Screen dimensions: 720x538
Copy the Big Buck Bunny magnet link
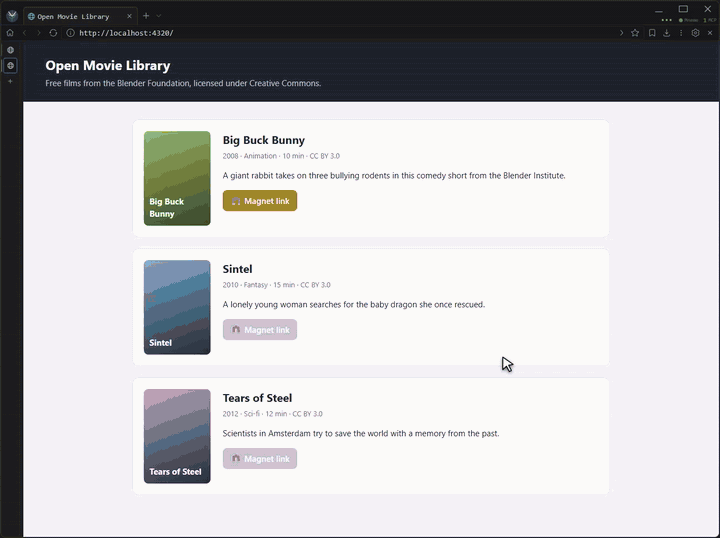pyautogui.click(x=260, y=201)
